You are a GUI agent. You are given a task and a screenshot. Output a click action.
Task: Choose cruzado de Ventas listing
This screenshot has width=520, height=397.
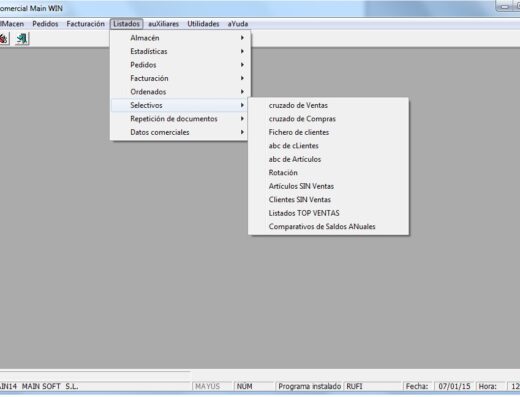click(x=328, y=105)
